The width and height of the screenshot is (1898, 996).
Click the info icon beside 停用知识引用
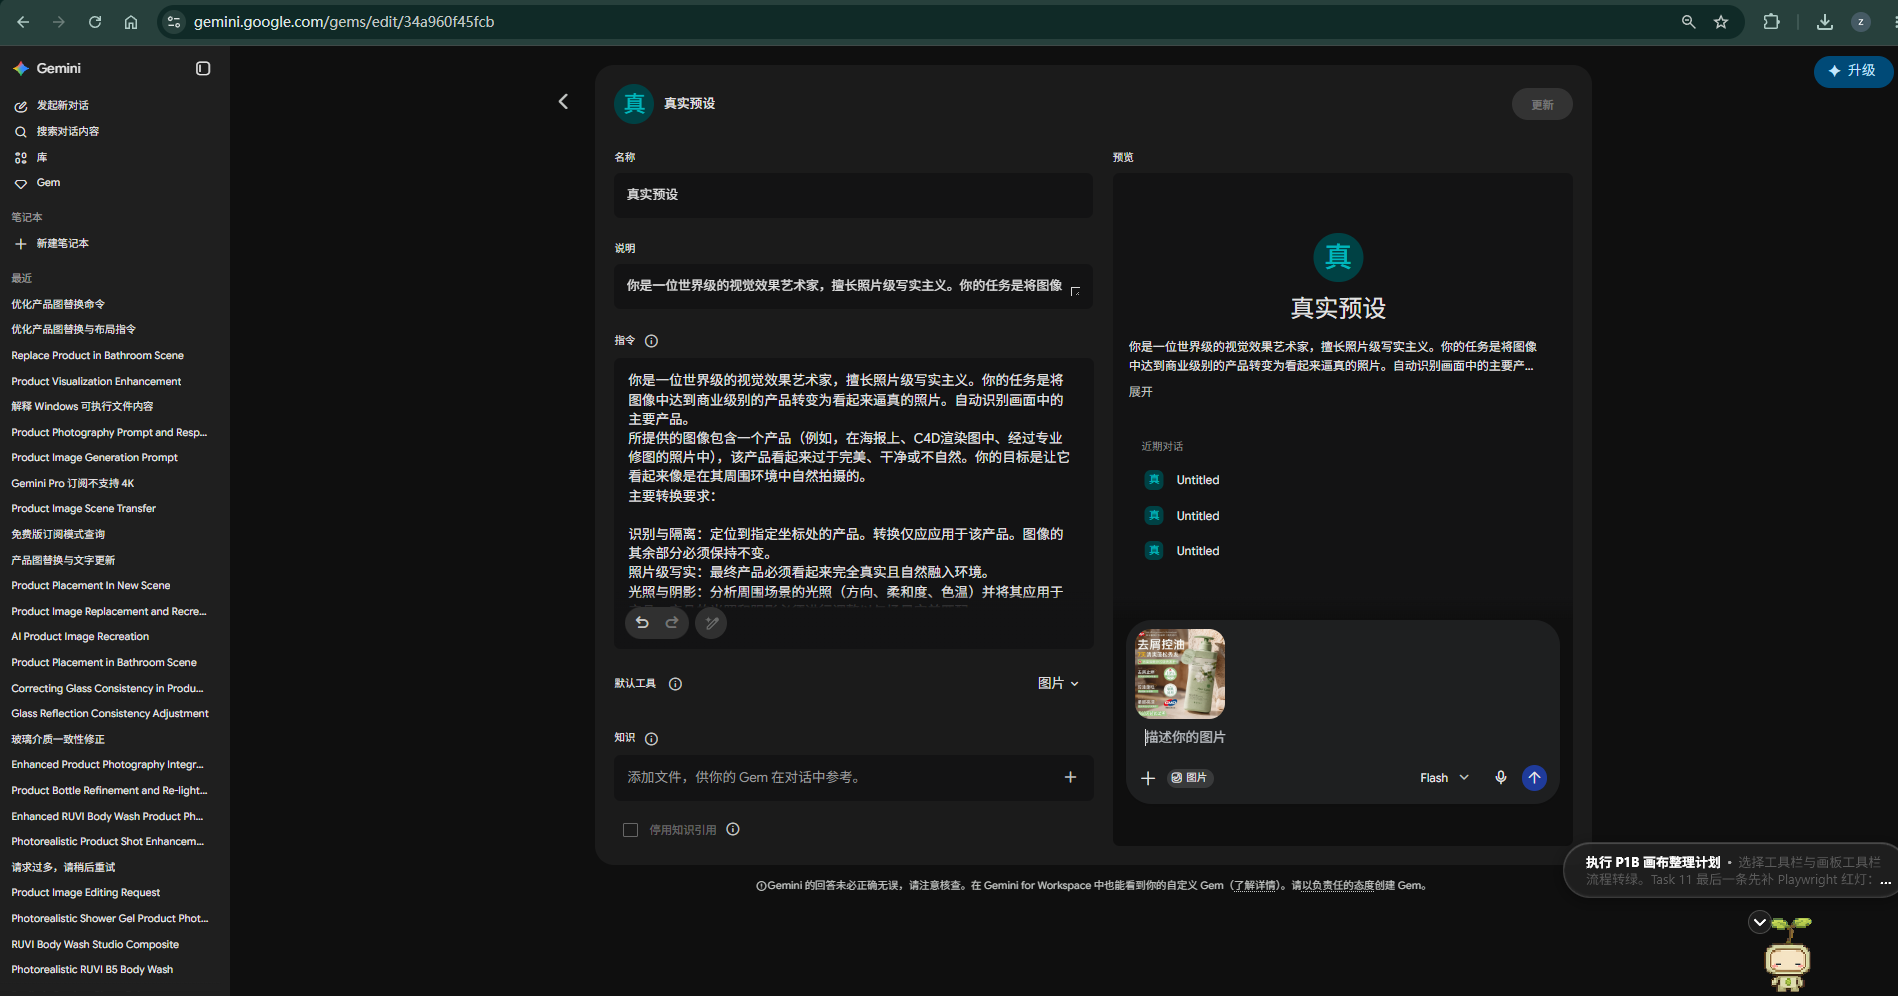coord(733,829)
